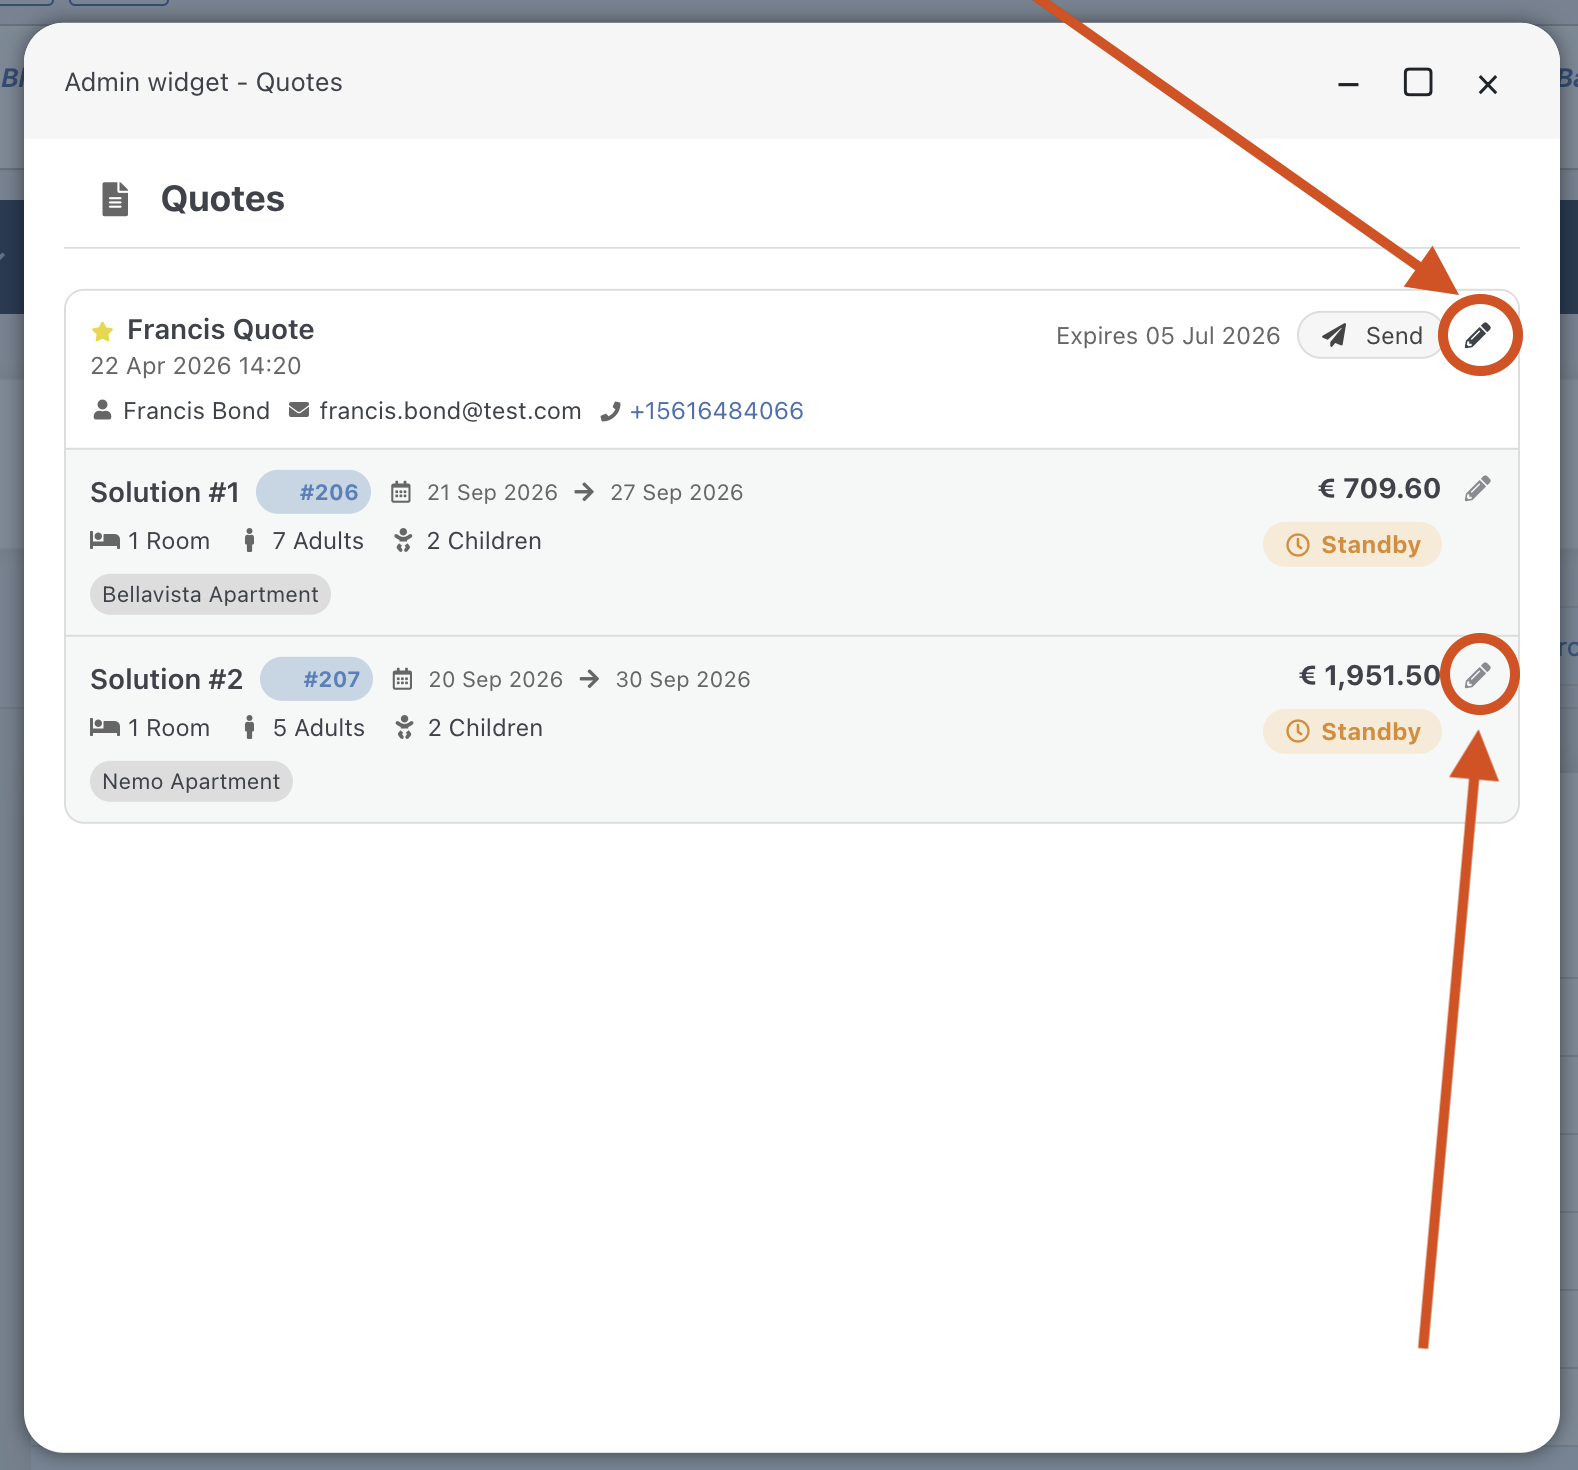Close the Admin widget Quotes dialog
This screenshot has width=1578, height=1470.
click(x=1488, y=84)
